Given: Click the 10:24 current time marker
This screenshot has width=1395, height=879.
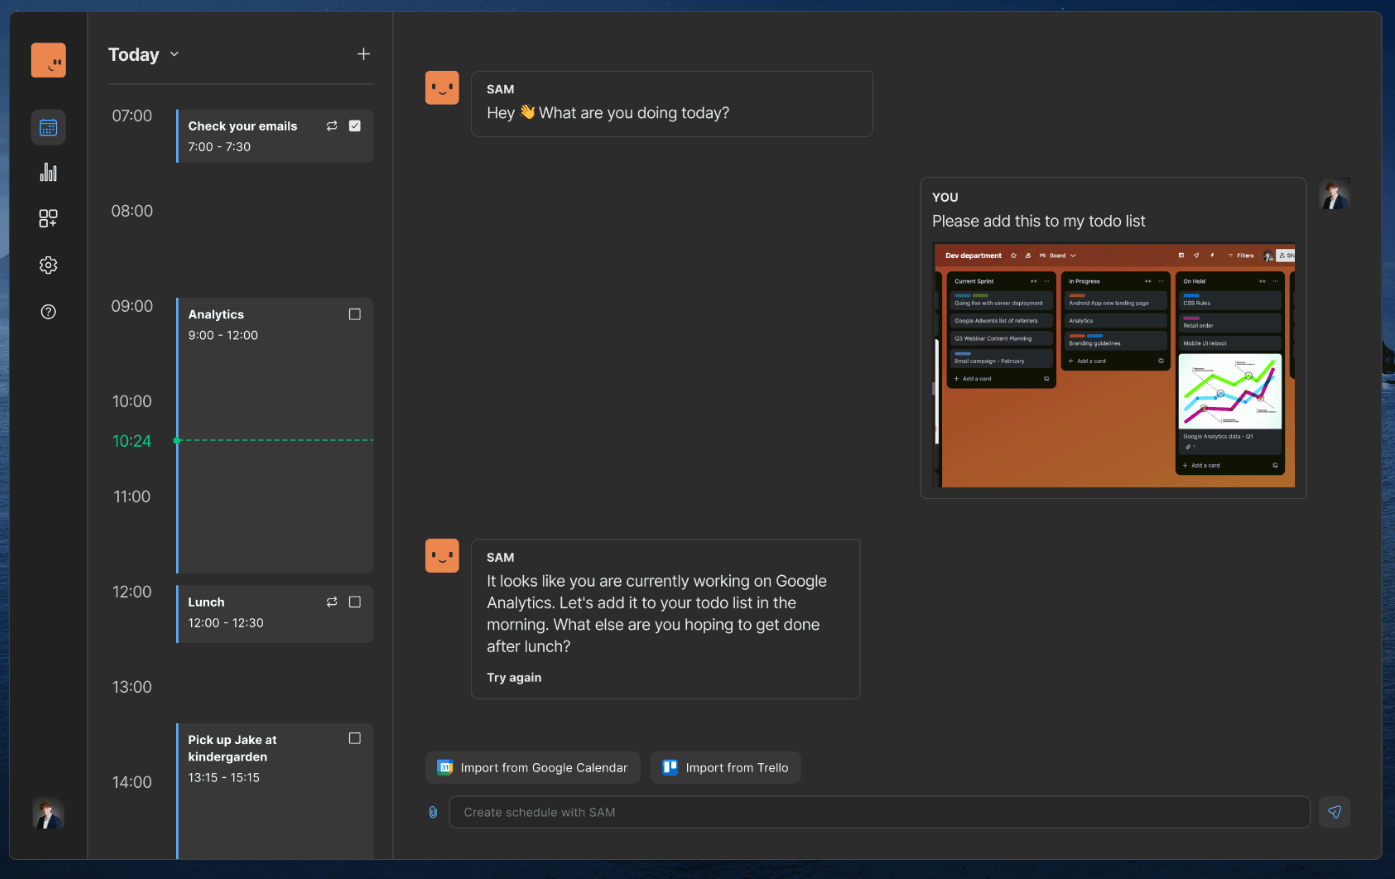Looking at the screenshot, I should click(132, 441).
